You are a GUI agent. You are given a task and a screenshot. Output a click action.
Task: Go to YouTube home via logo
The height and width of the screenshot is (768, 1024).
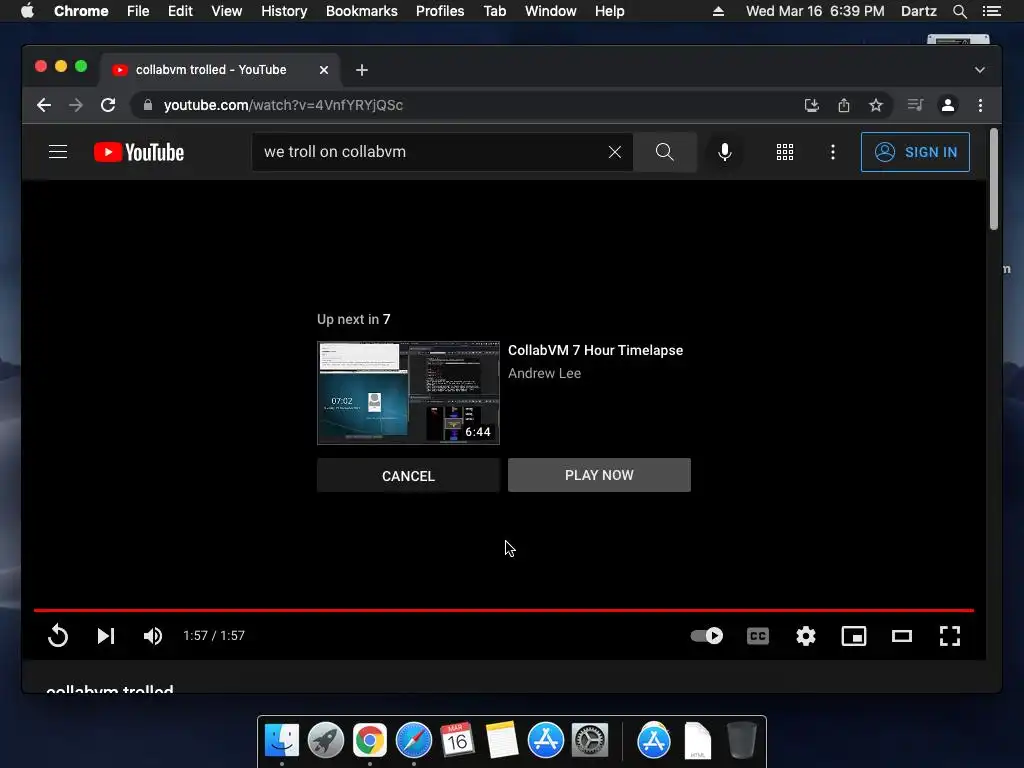point(139,152)
